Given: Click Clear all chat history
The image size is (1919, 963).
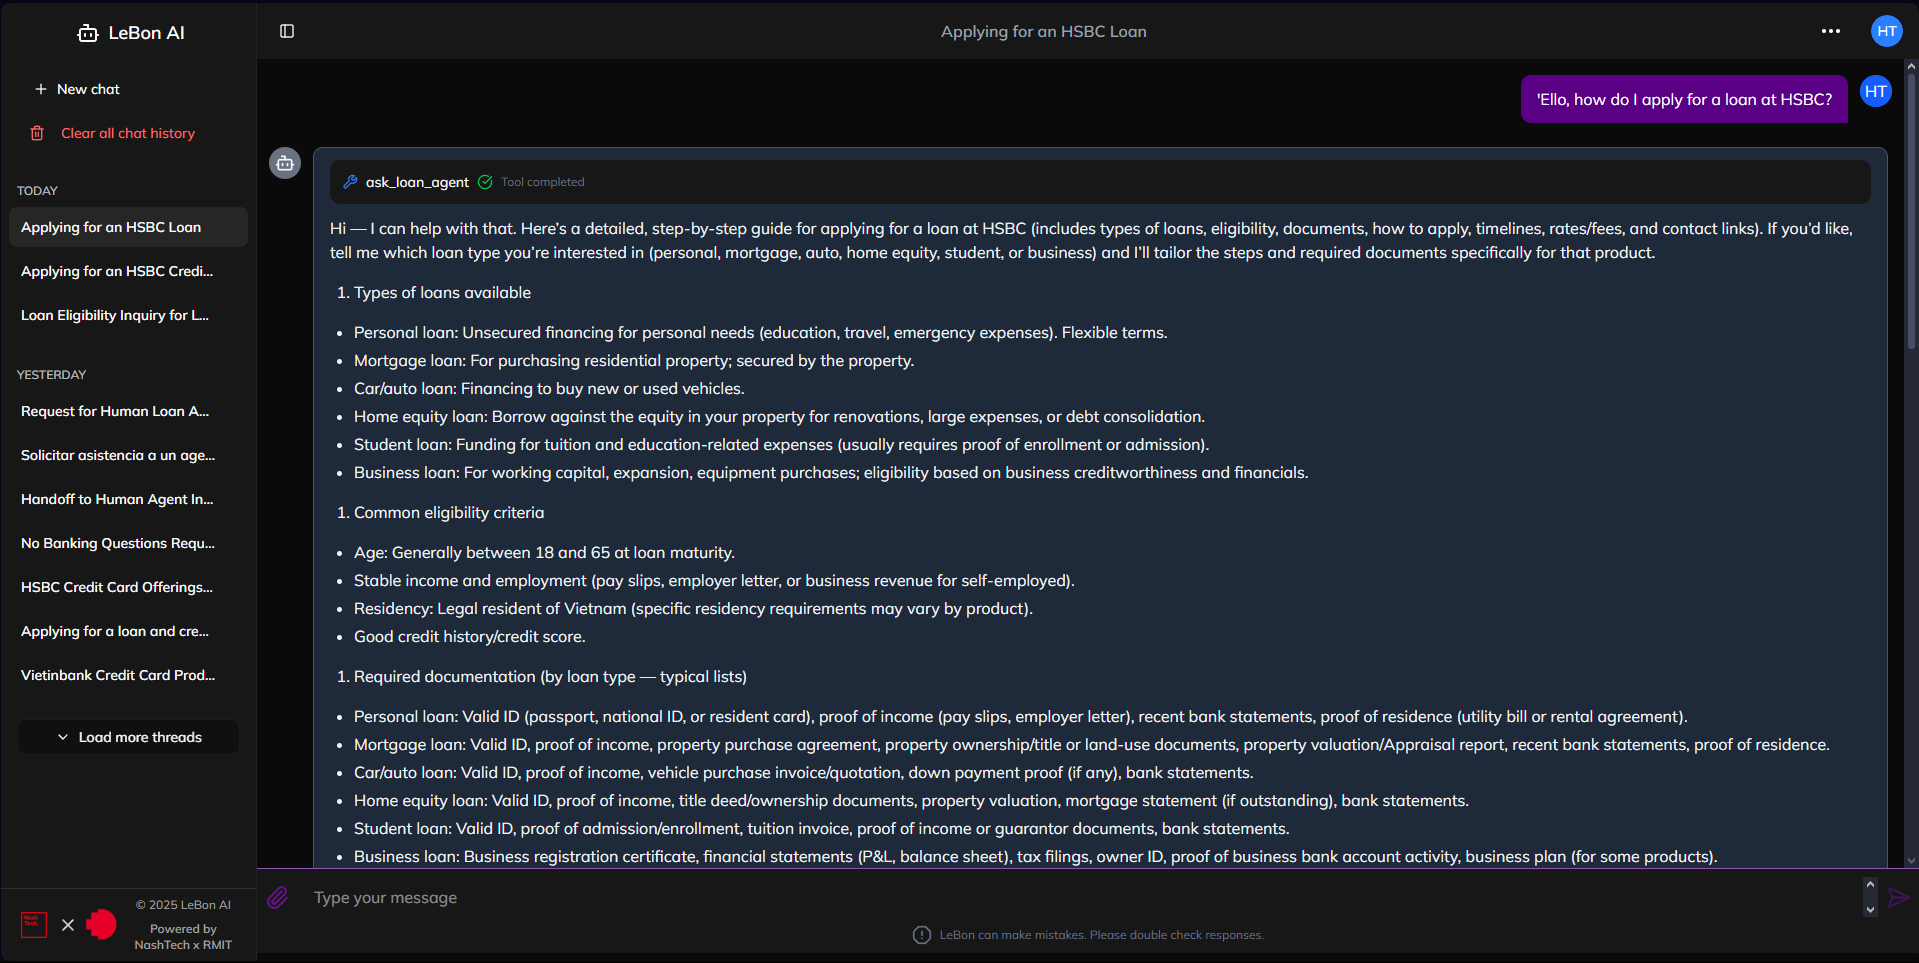Looking at the screenshot, I should click(x=127, y=133).
